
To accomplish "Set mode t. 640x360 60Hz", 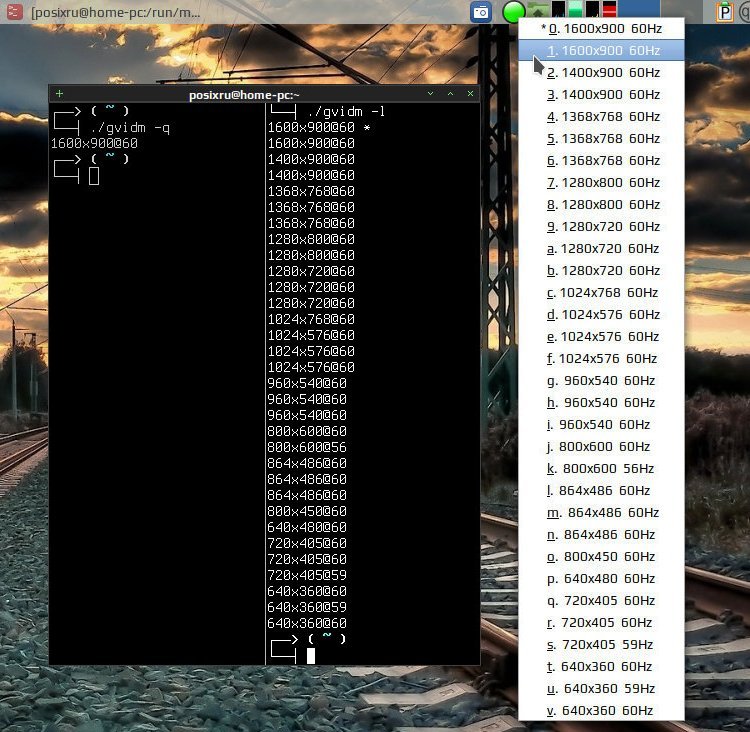I will tap(601, 666).
